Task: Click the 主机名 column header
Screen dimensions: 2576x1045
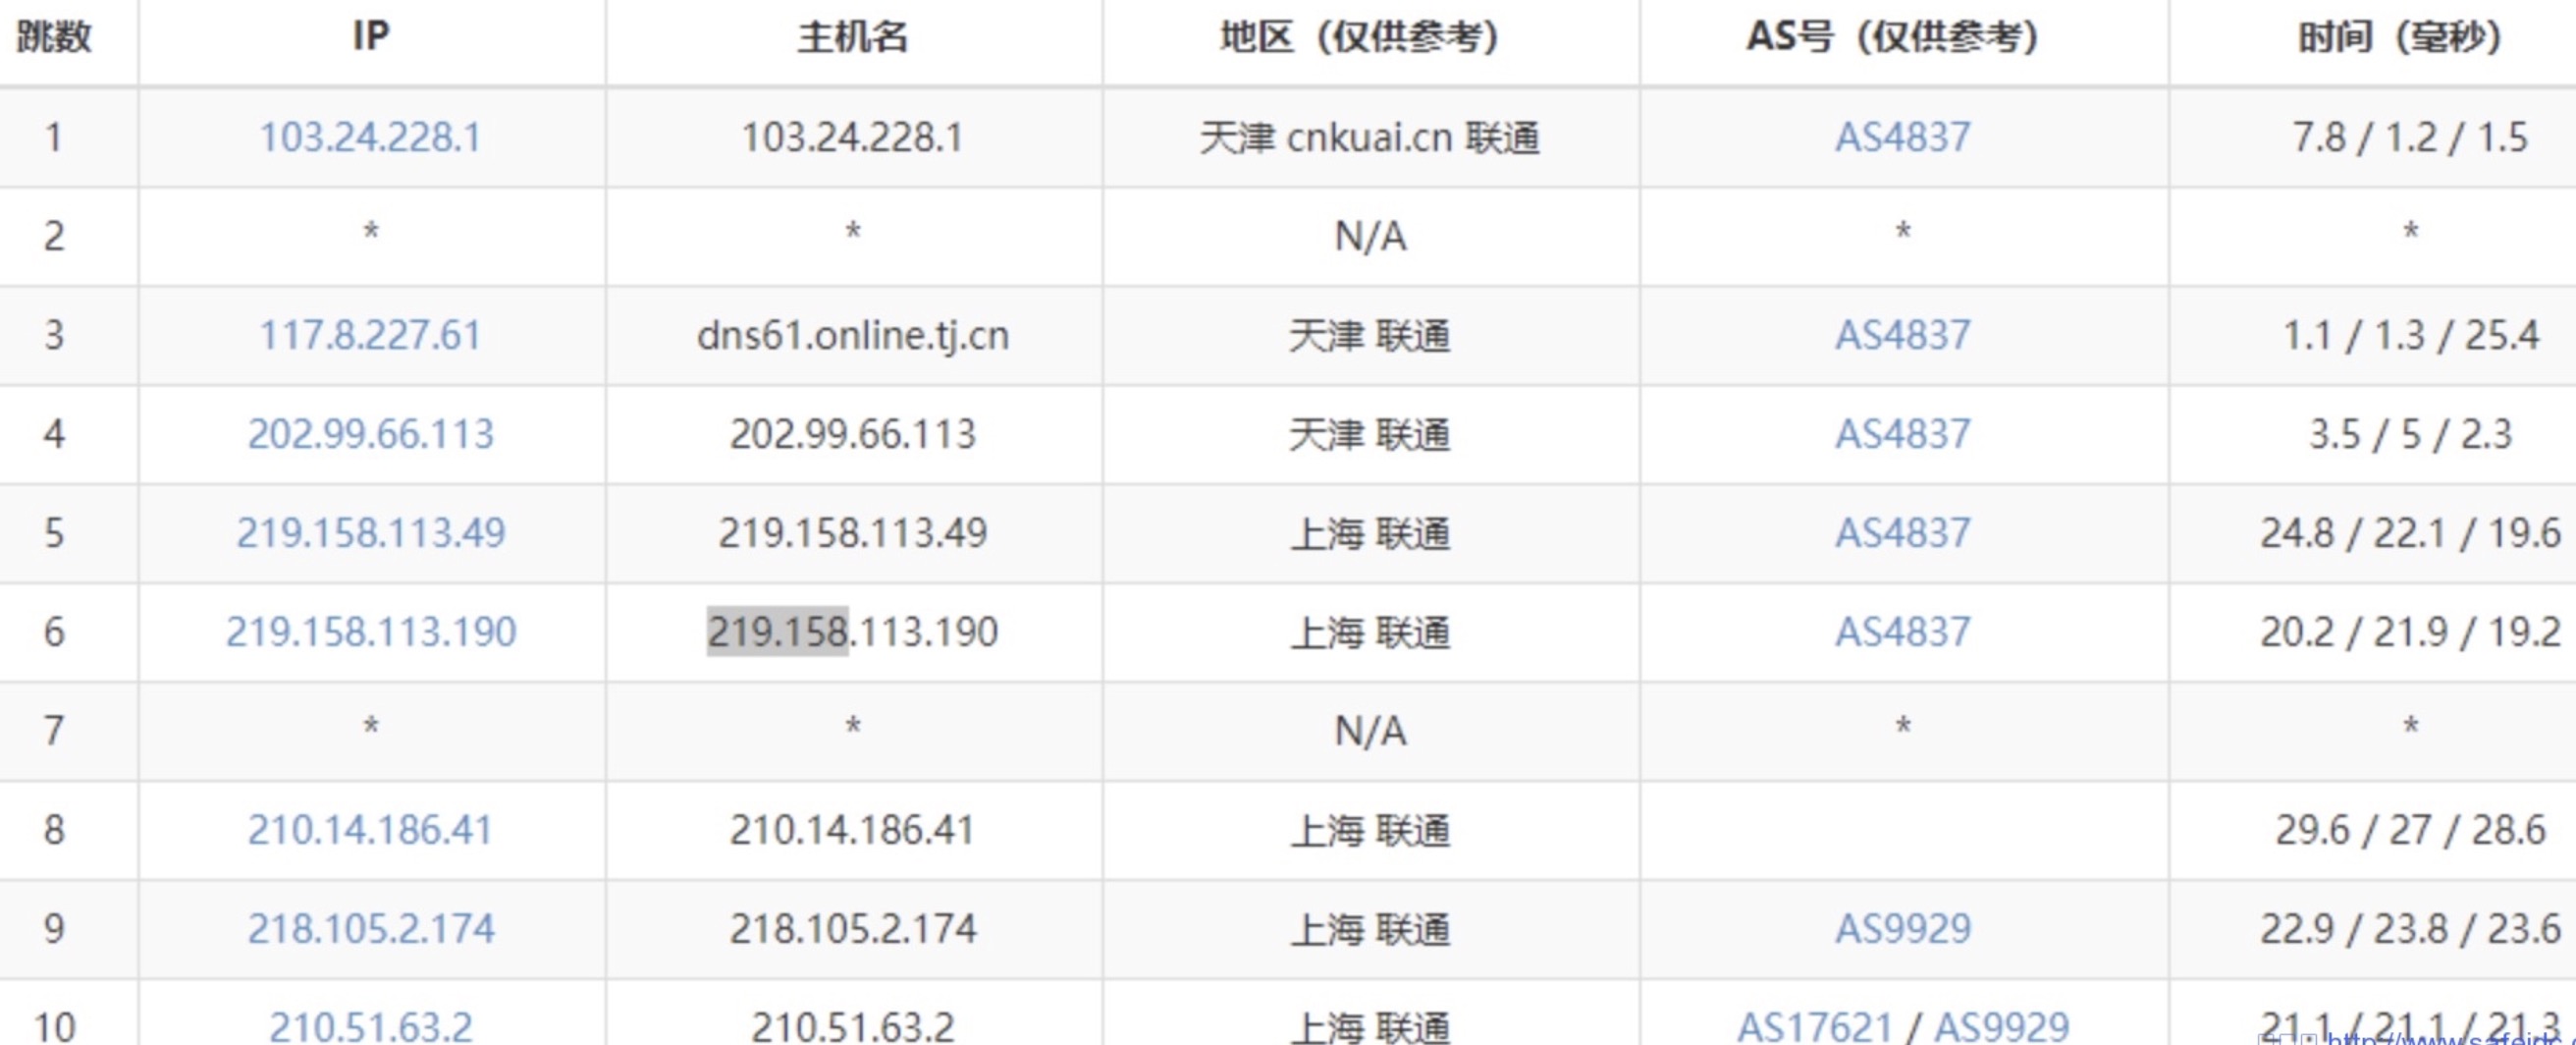Action: [852, 37]
